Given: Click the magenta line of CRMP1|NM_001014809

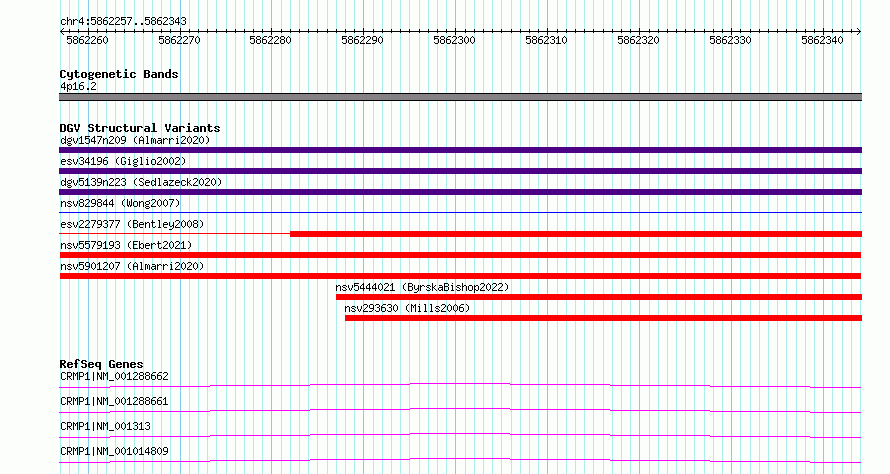Looking at the screenshot, I should [x=460, y=460].
